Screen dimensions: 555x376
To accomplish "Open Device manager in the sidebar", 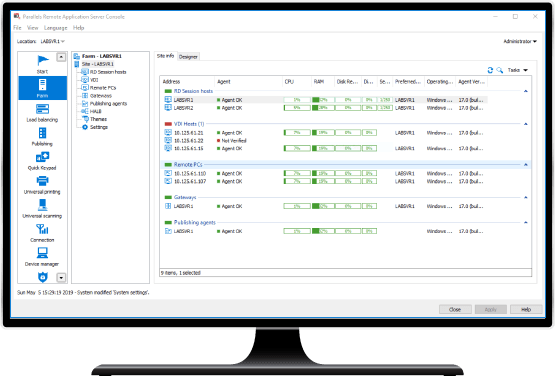I will click(42, 253).
